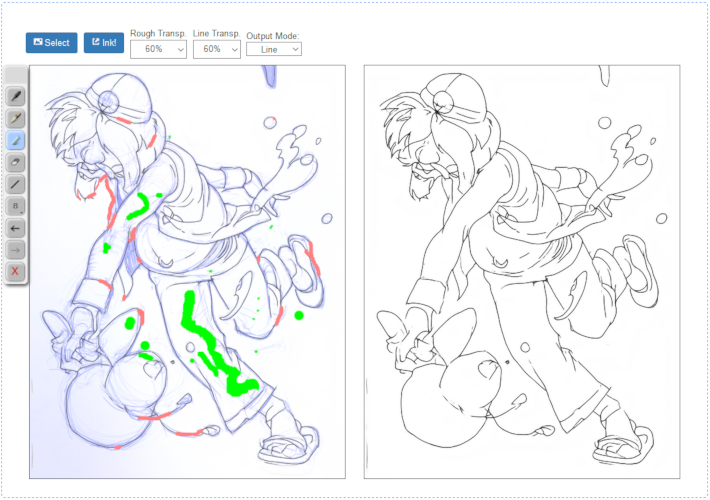710x500 pixels.
Task: Click the rough sketch canvas with green strokes
Action: coord(187,272)
